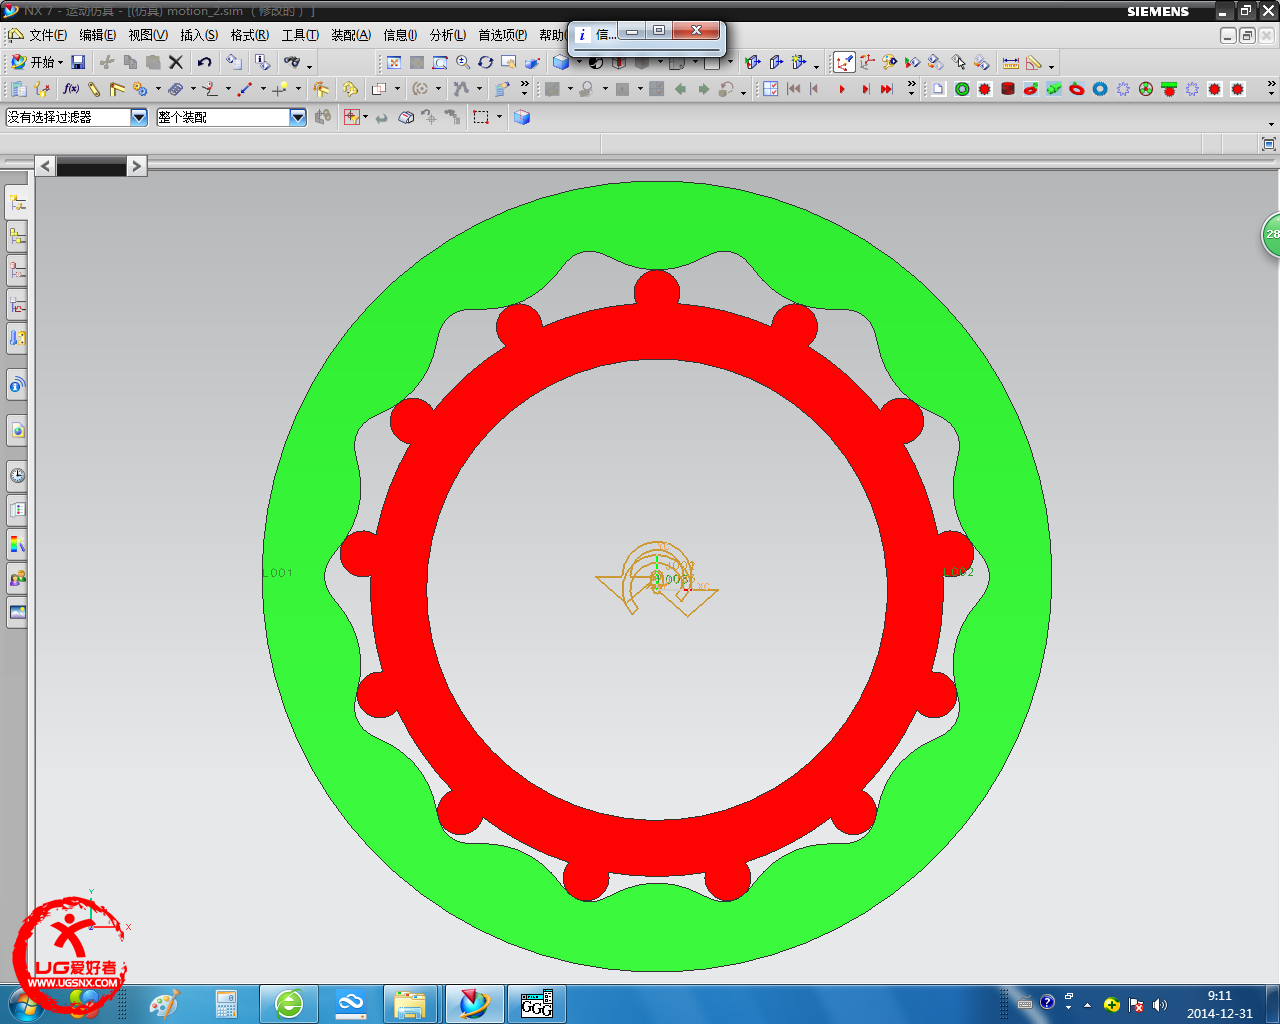Click the Undo arrow icon
Viewport: 1280px width, 1024px height.
(205, 62)
